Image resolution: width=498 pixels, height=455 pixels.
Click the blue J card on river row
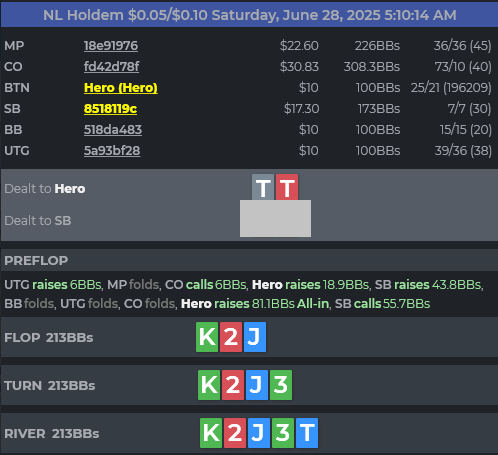tap(259, 433)
